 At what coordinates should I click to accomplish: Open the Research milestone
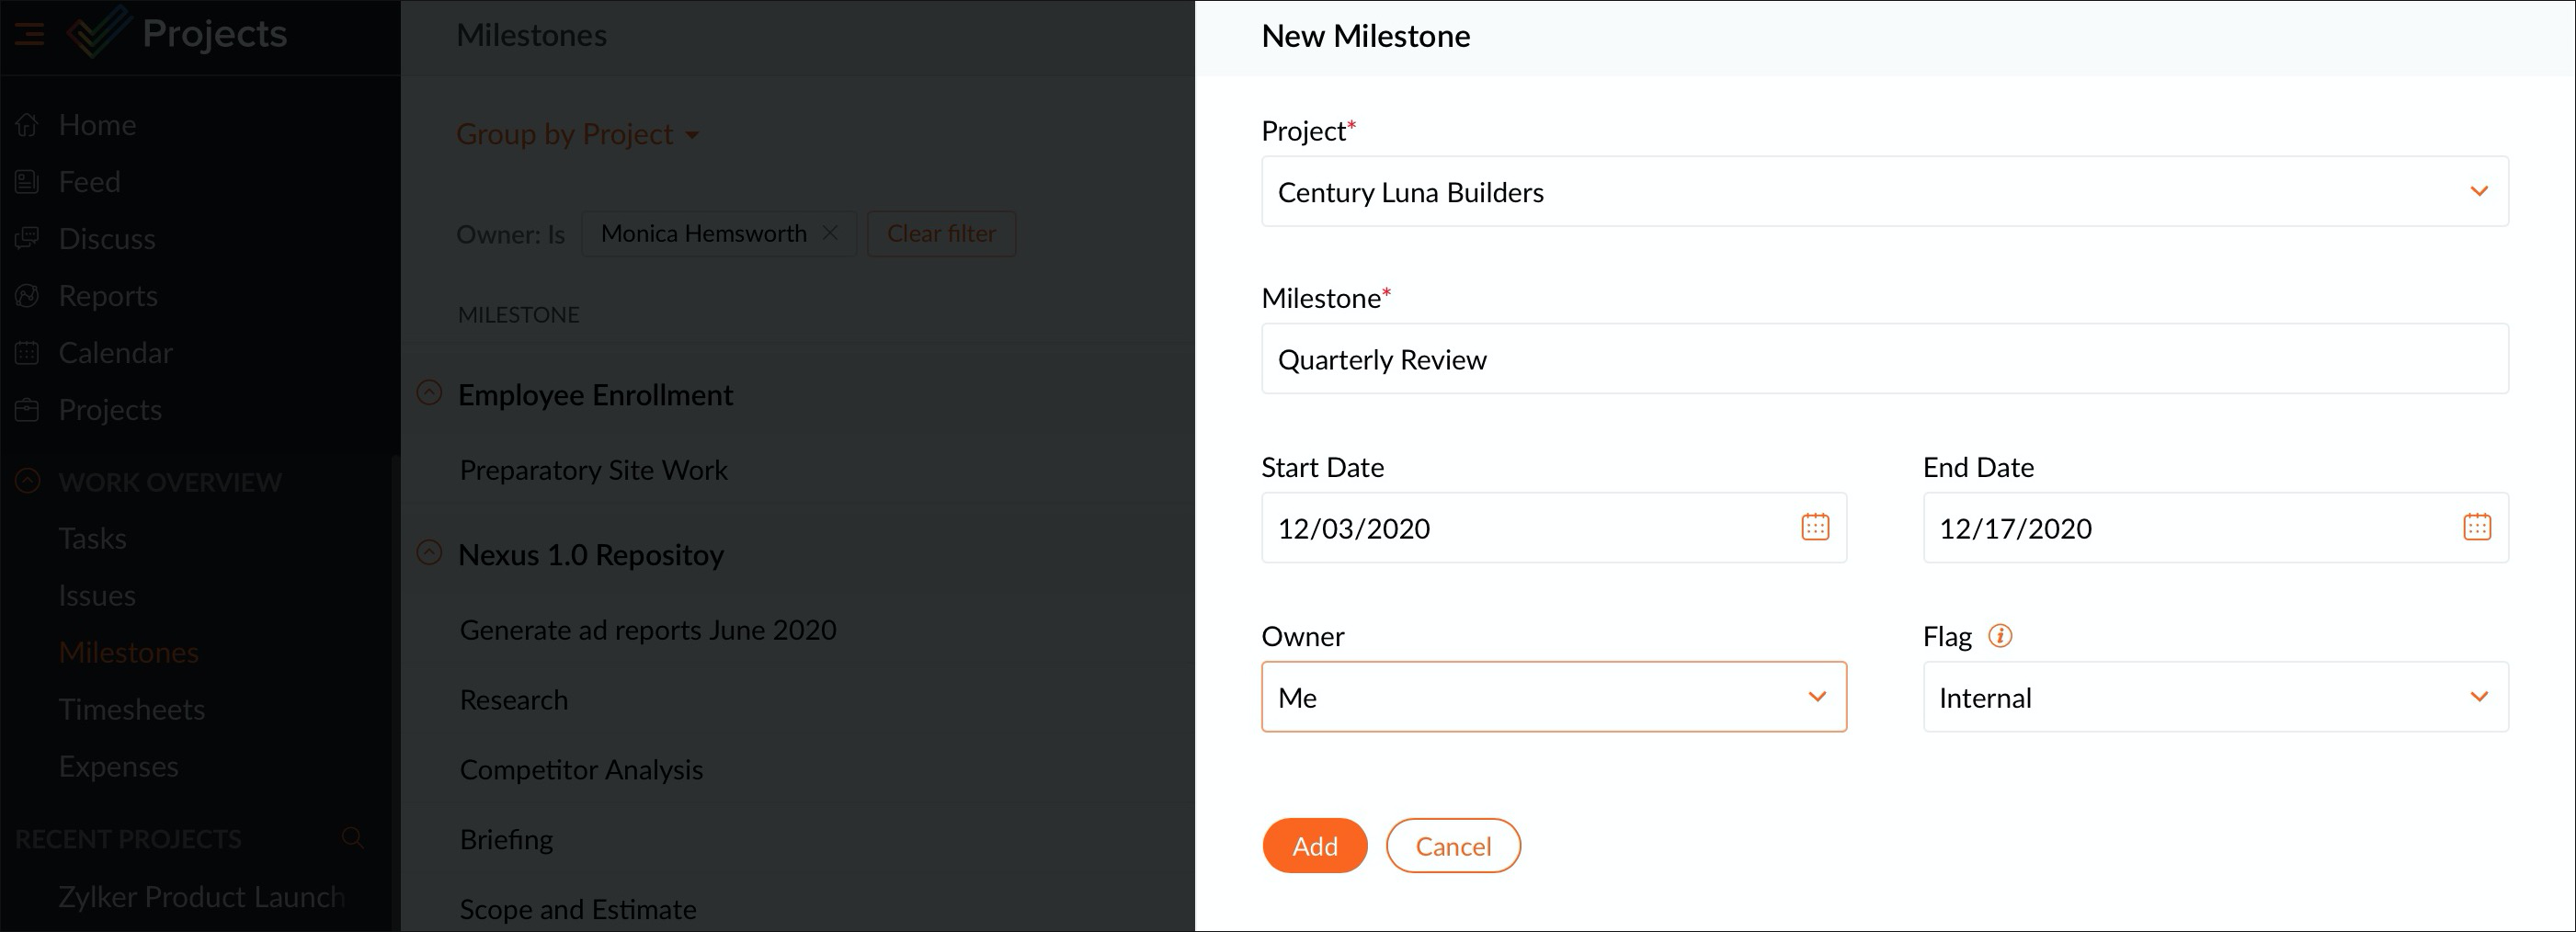[x=513, y=700]
